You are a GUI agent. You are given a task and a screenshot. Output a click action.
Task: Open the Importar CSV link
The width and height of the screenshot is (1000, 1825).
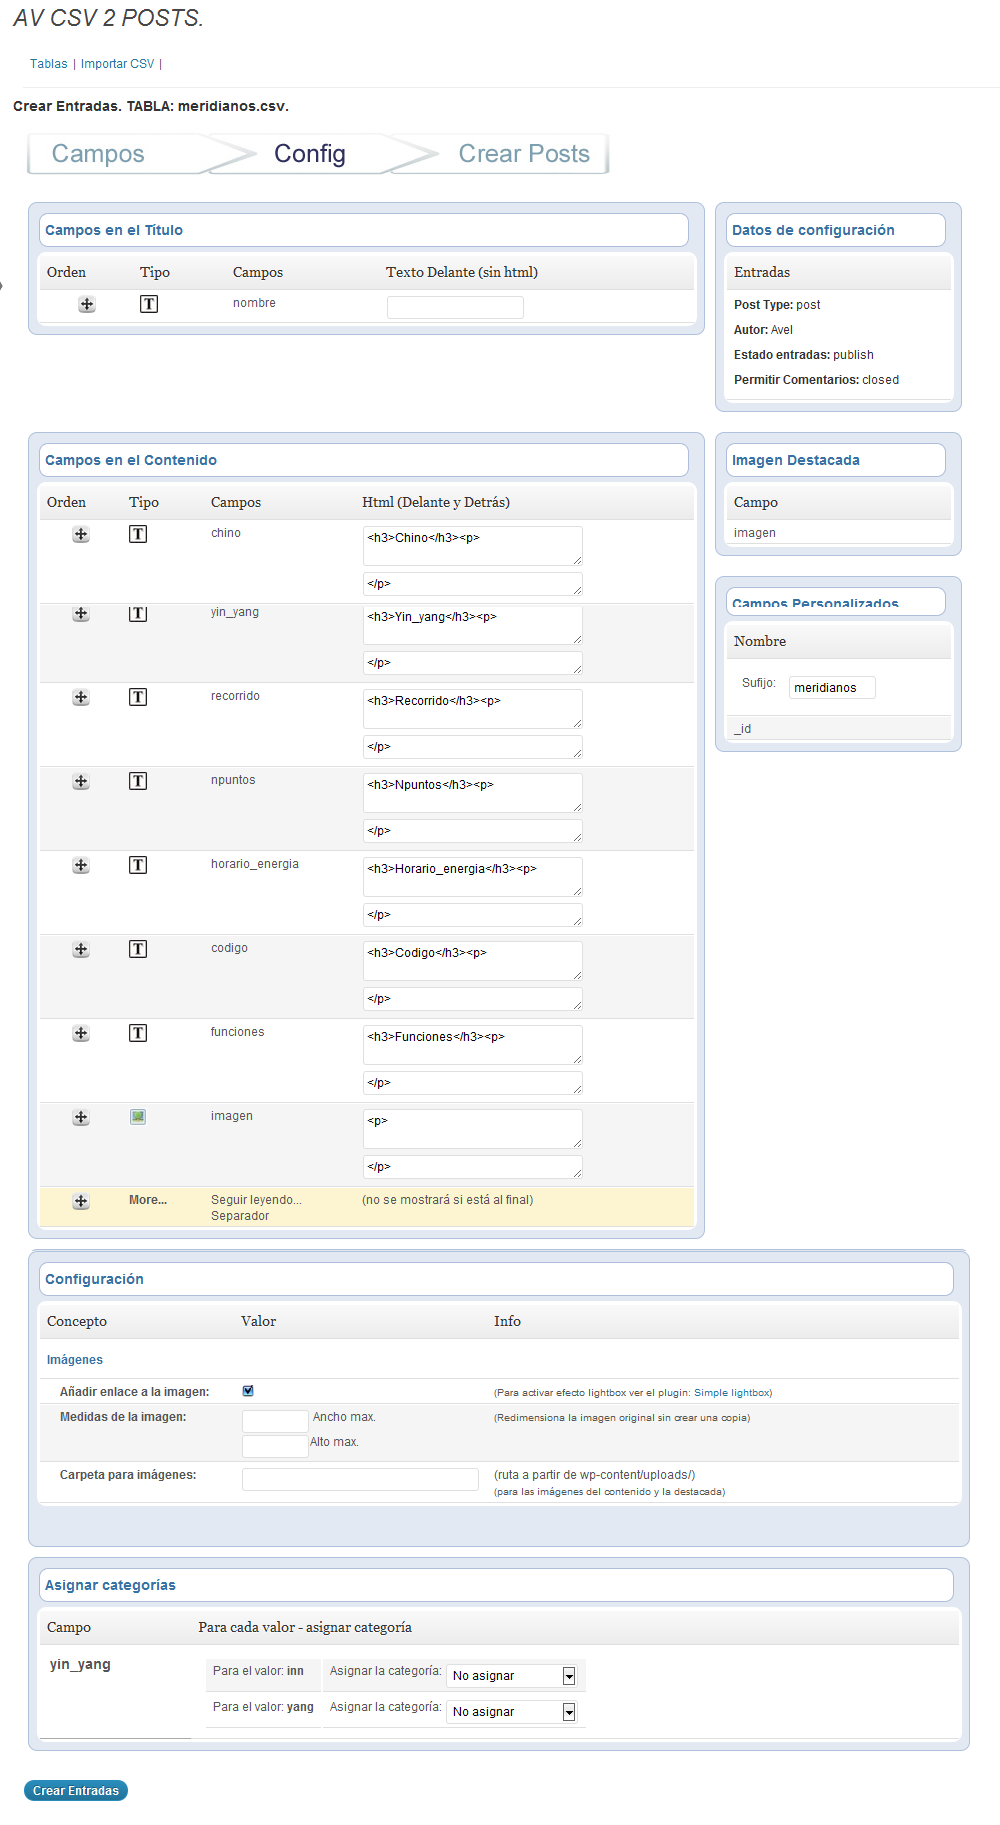[x=118, y=64]
